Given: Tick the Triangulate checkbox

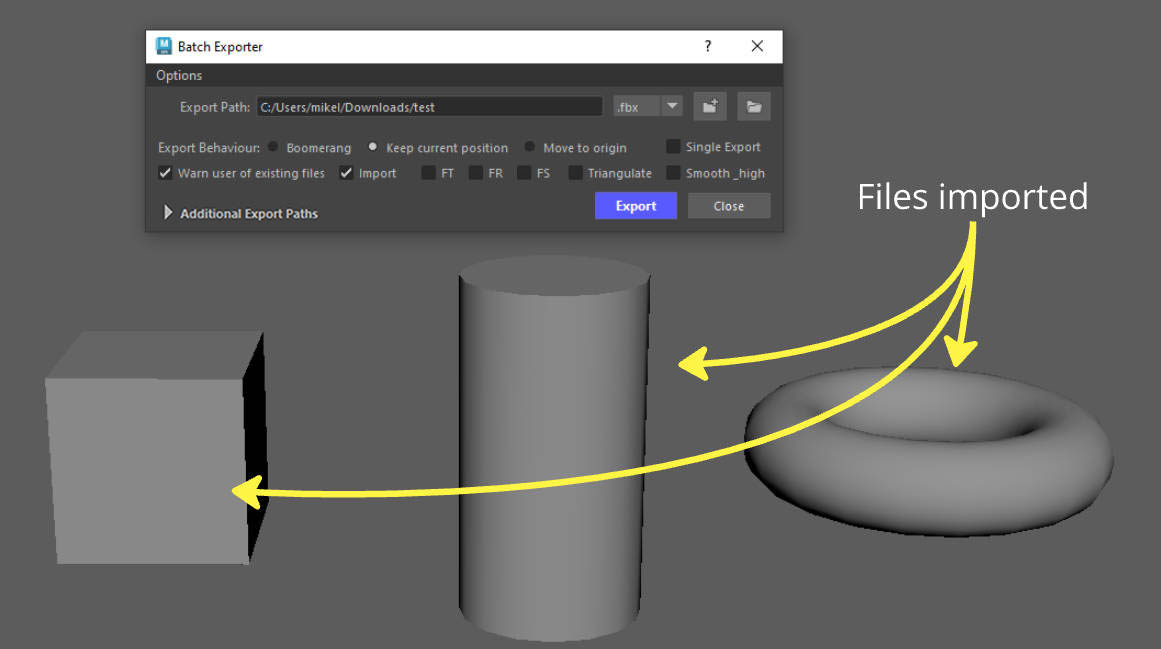Looking at the screenshot, I should (575, 172).
